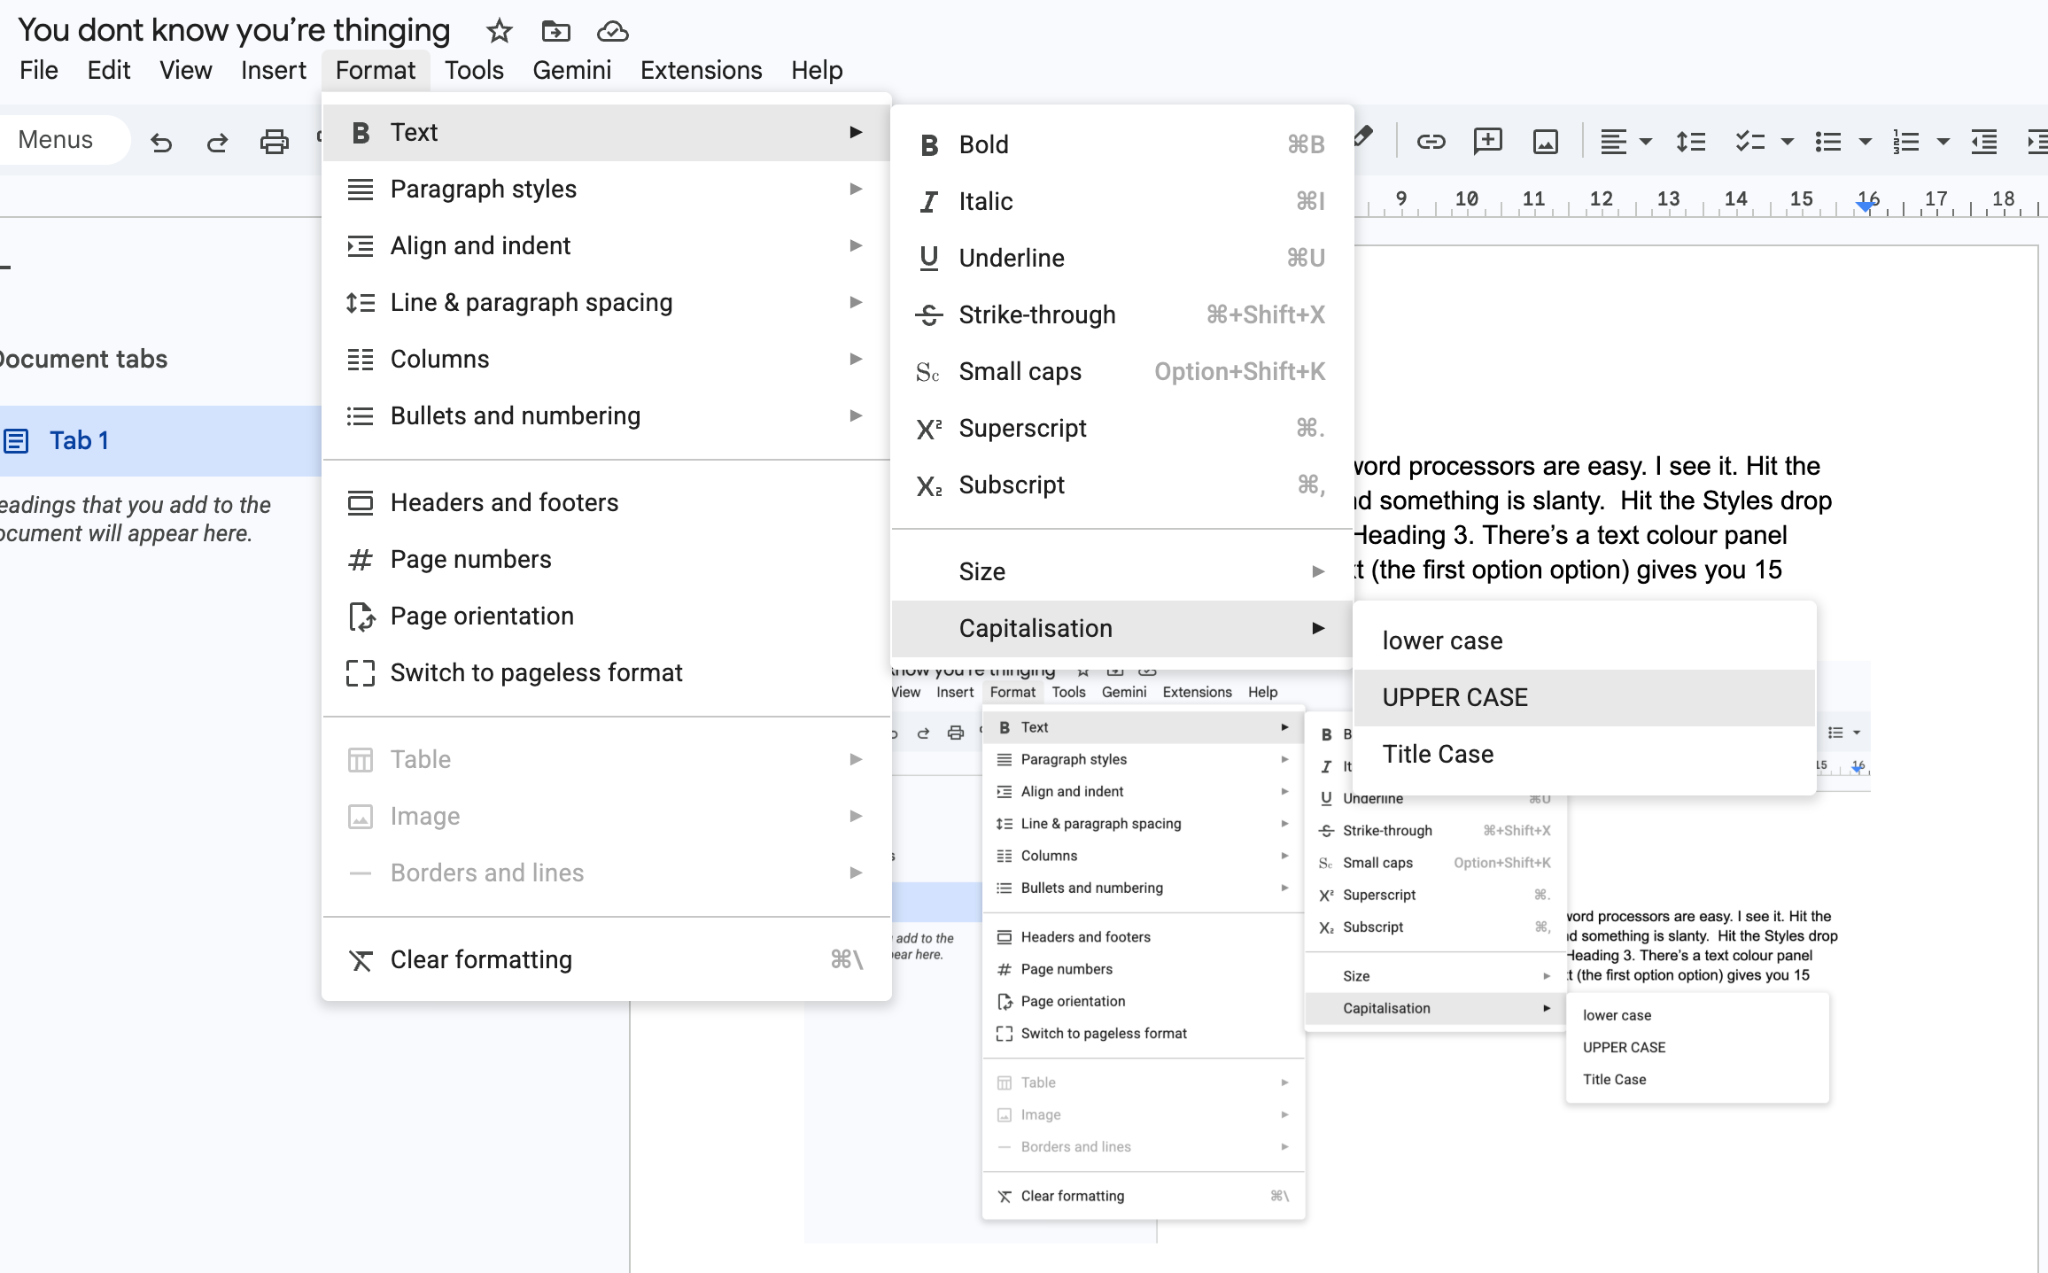2048x1273 pixels.
Task: Click the Add comment icon
Action: tap(1488, 141)
